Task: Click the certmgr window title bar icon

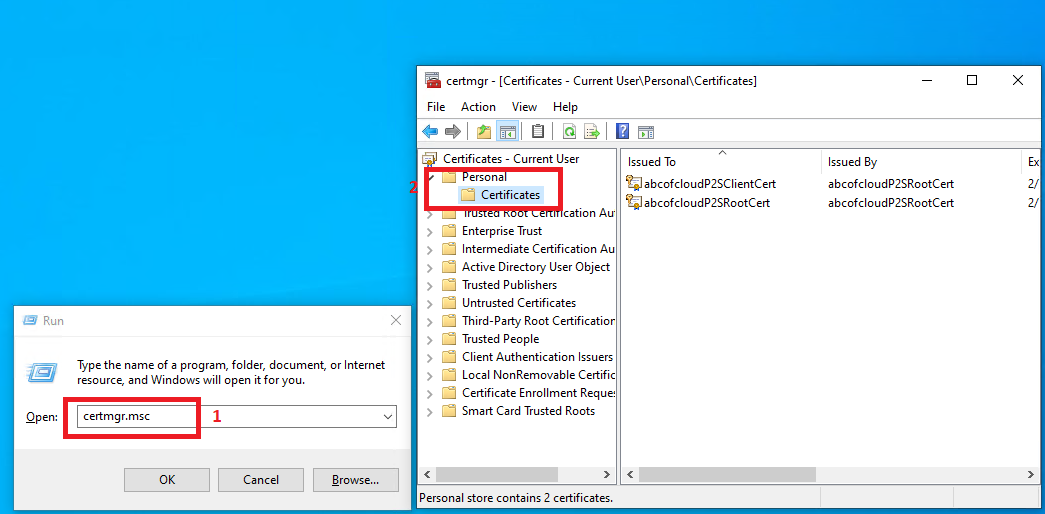Action: [x=433, y=81]
